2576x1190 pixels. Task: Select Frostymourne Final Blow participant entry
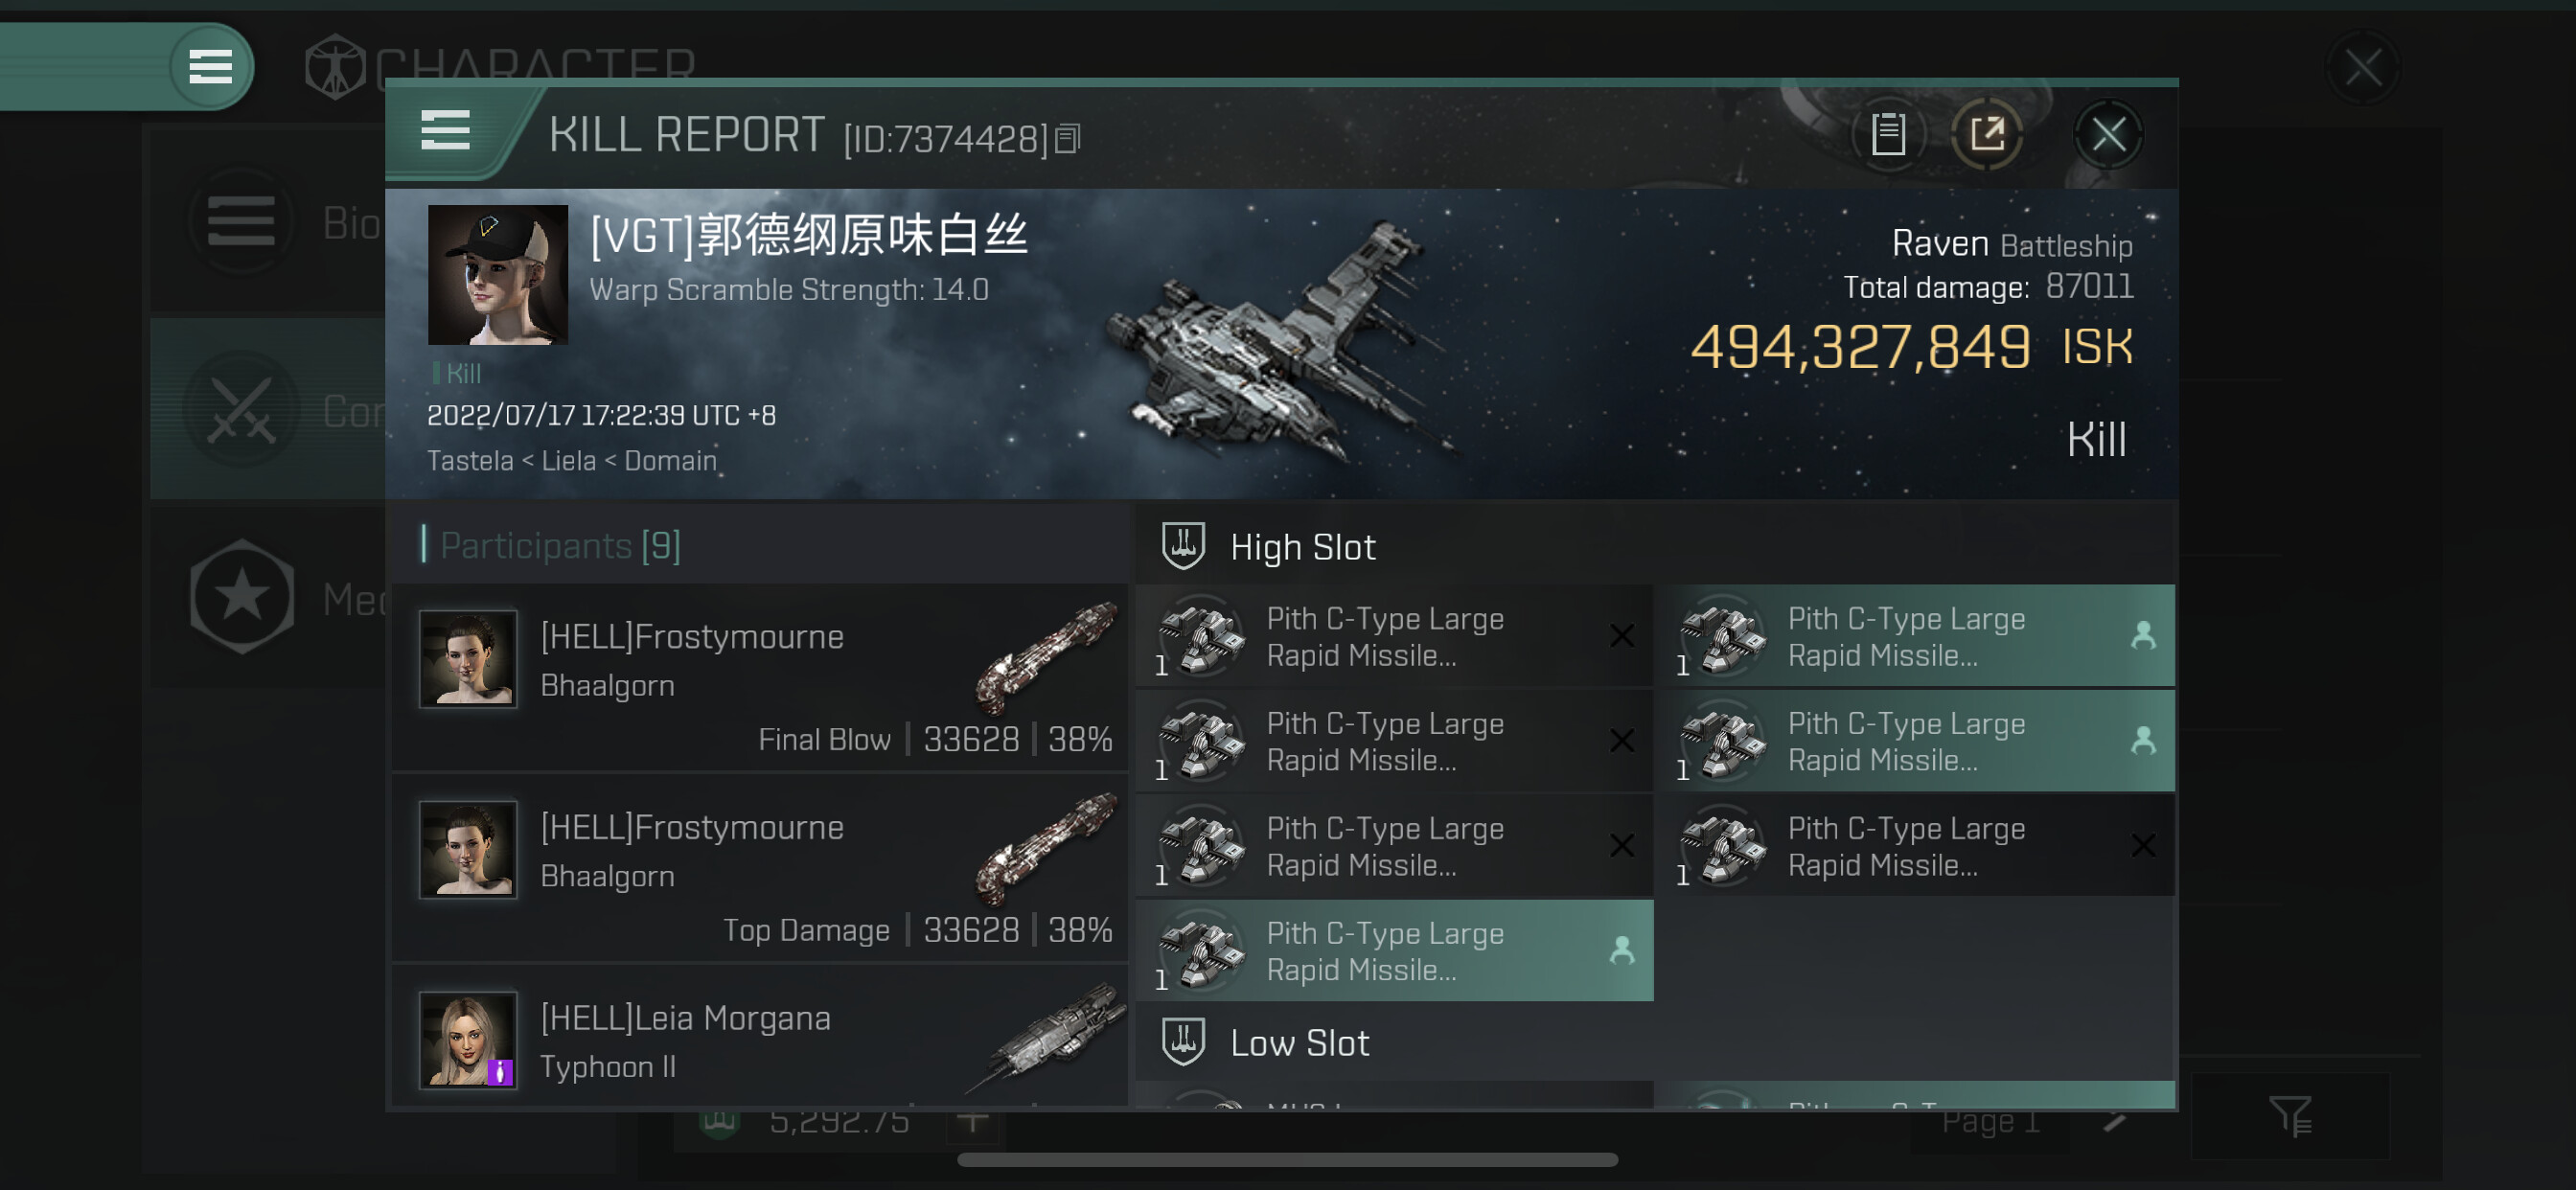click(761, 677)
